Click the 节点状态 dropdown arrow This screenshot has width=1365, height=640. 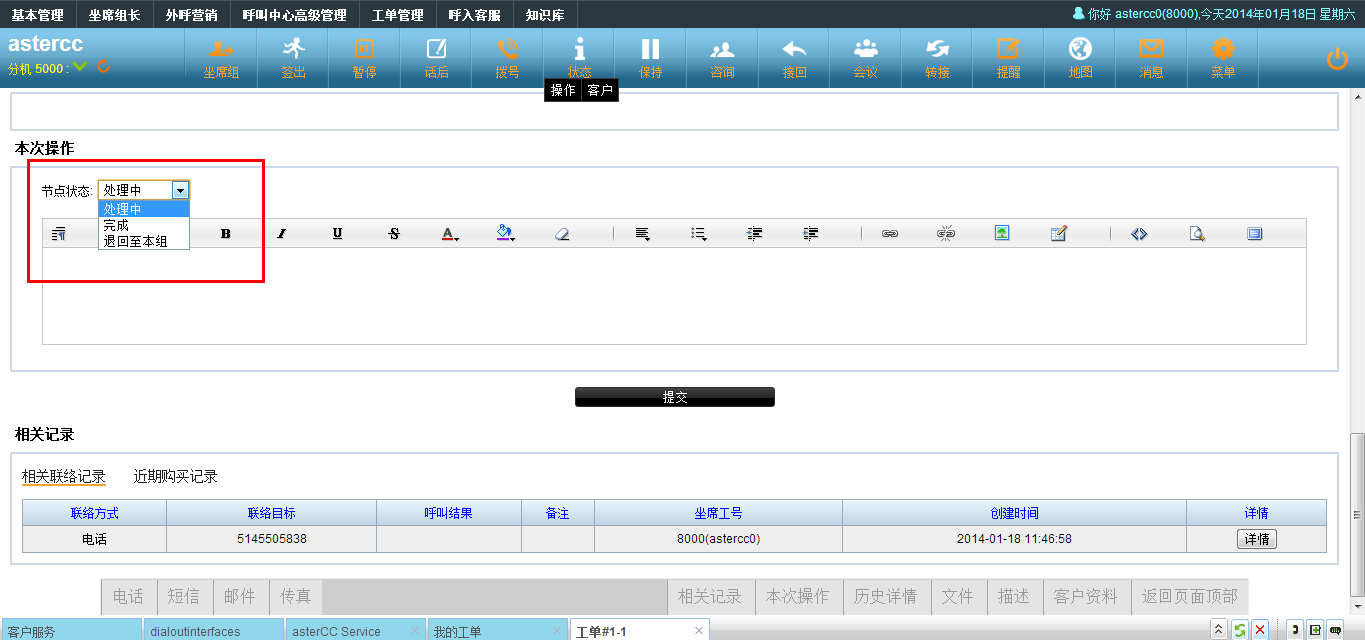[x=180, y=190]
